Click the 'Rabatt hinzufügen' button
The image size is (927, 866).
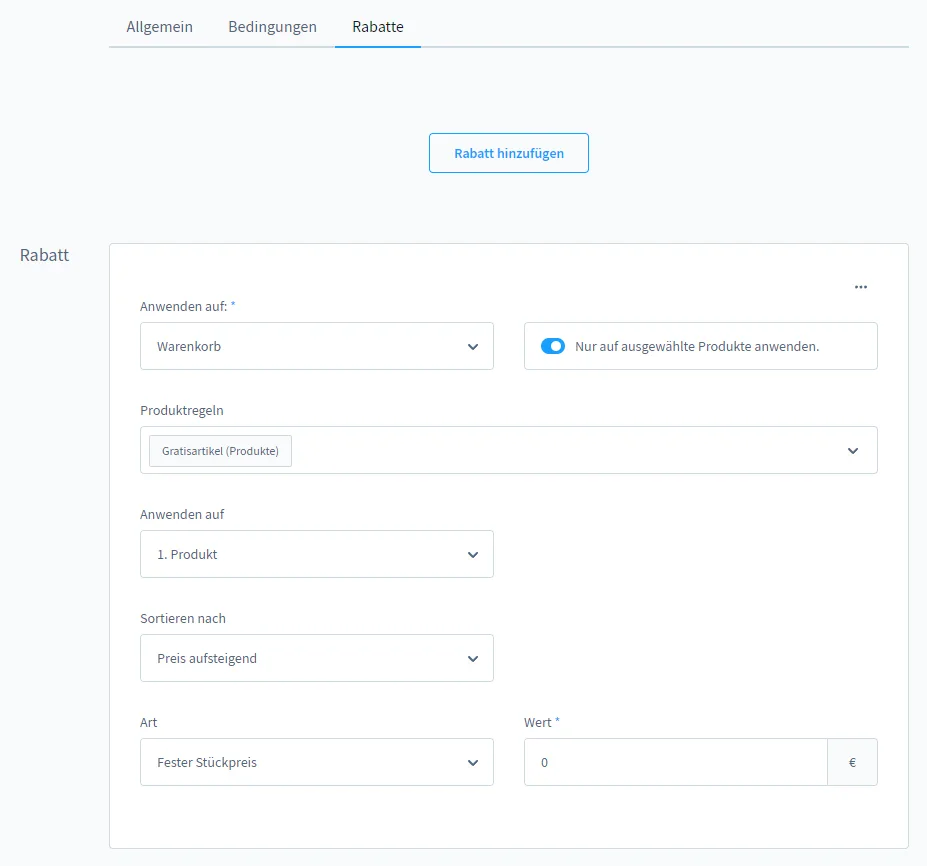[509, 153]
